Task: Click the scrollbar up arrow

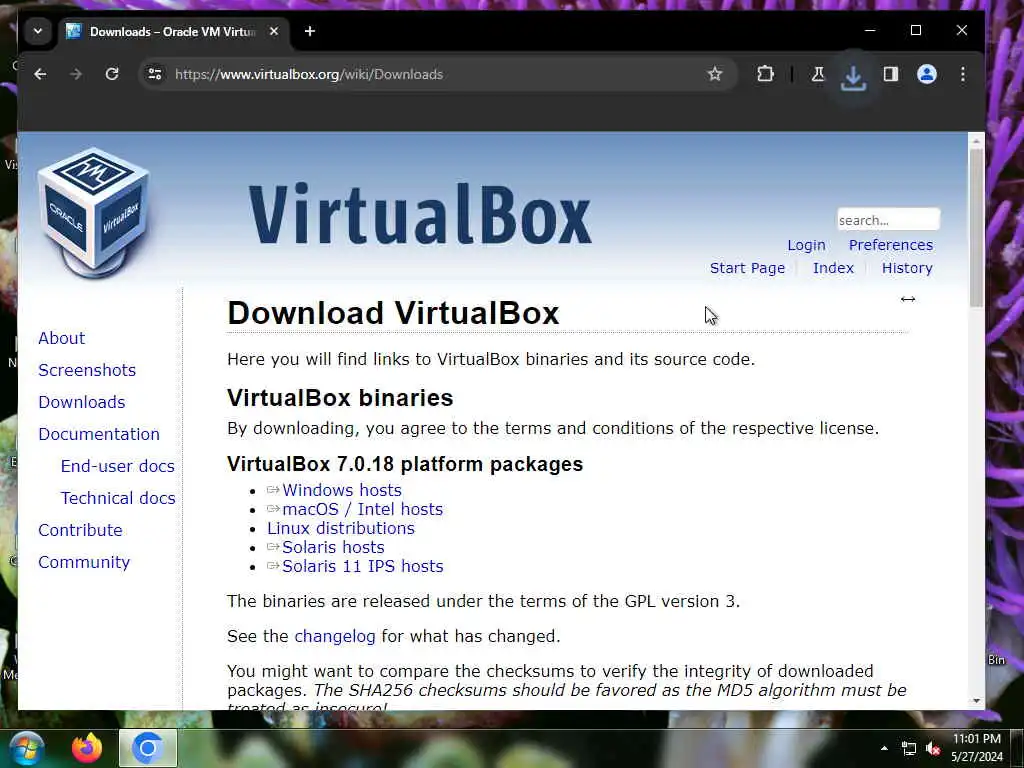Action: pyautogui.click(x=976, y=141)
